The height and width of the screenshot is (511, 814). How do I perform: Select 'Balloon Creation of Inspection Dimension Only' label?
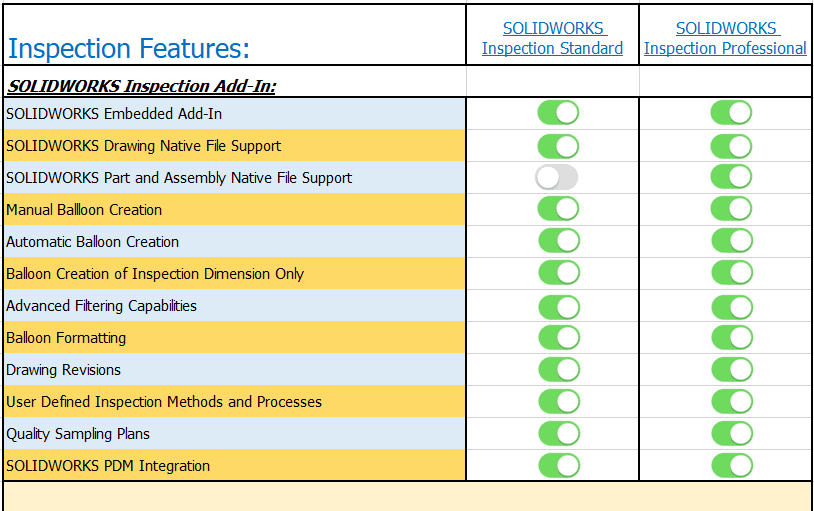[155, 274]
